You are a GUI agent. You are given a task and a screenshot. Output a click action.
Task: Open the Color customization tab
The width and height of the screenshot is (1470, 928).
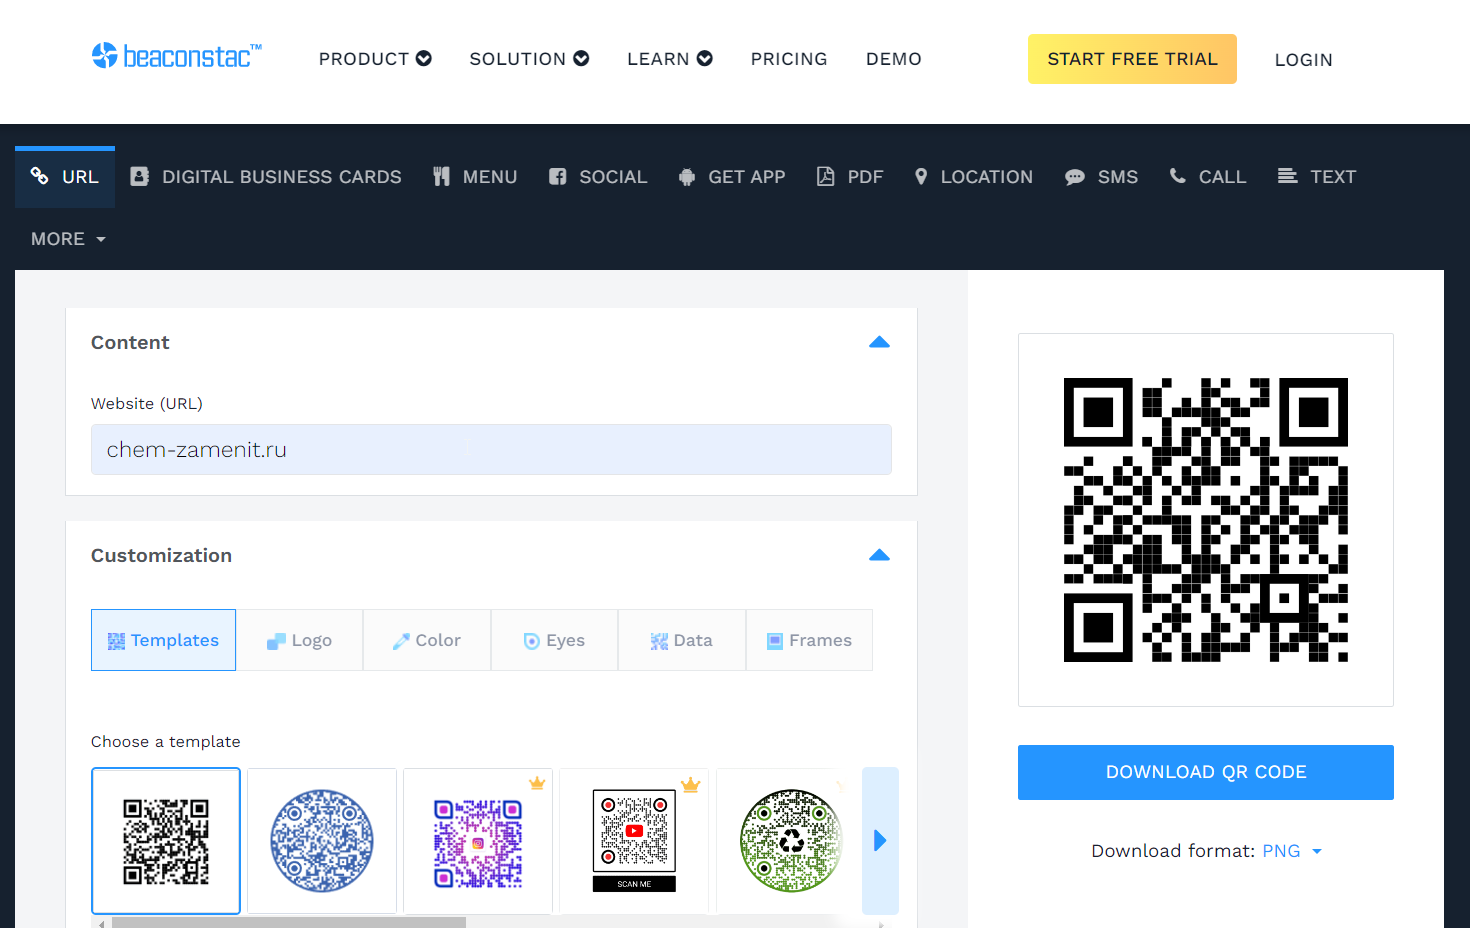[x=427, y=640]
